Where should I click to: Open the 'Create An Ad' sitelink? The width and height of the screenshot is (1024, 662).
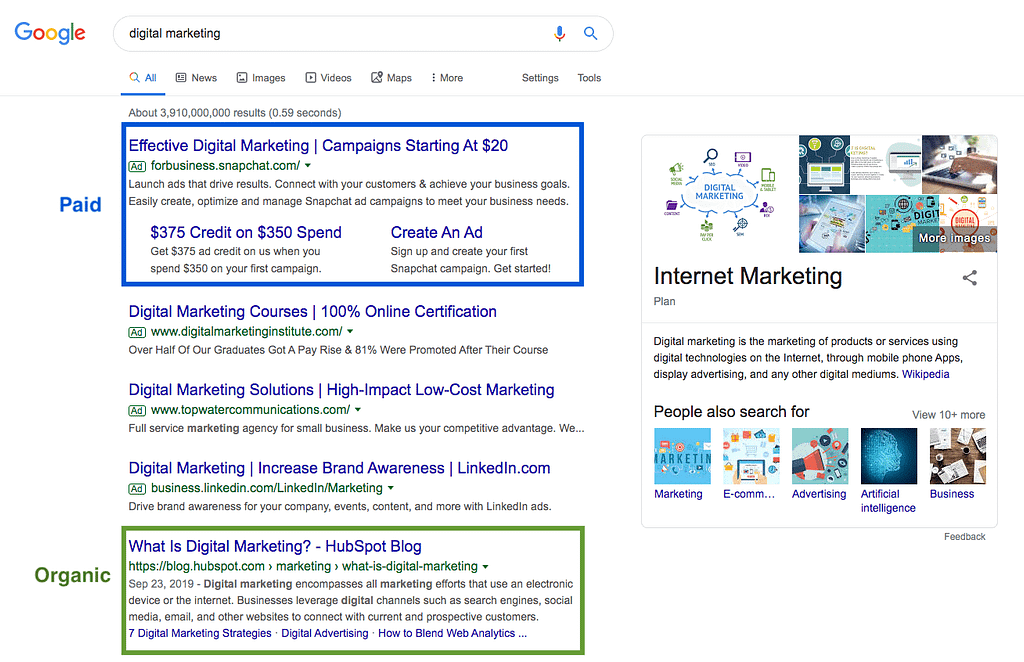(x=437, y=232)
